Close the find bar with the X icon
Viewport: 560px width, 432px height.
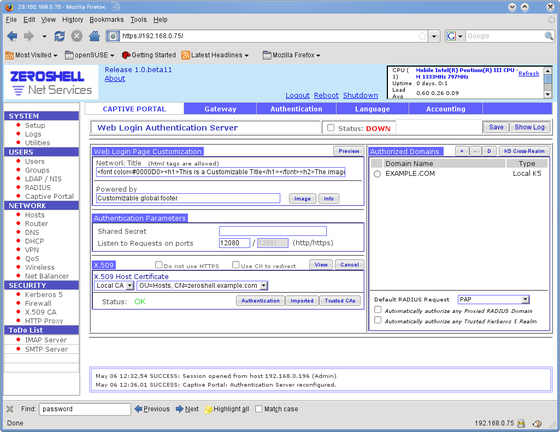(x=10, y=409)
